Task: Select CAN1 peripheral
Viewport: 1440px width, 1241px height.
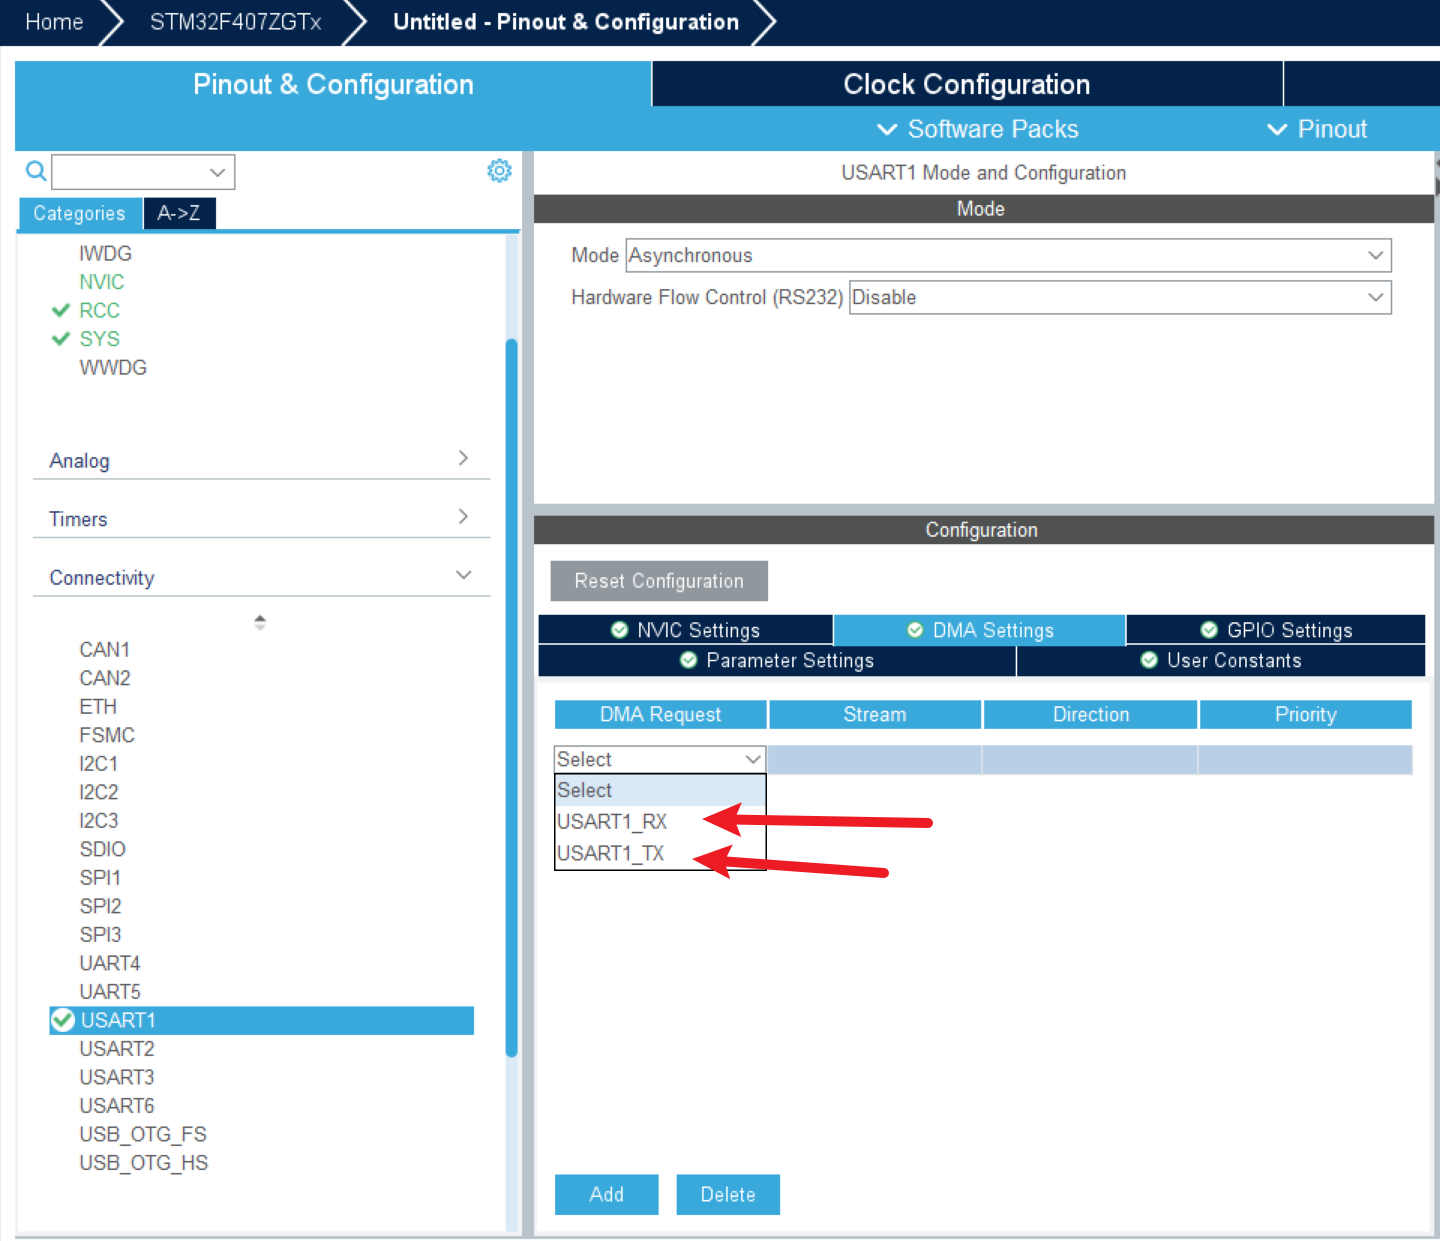Action: [x=105, y=650]
